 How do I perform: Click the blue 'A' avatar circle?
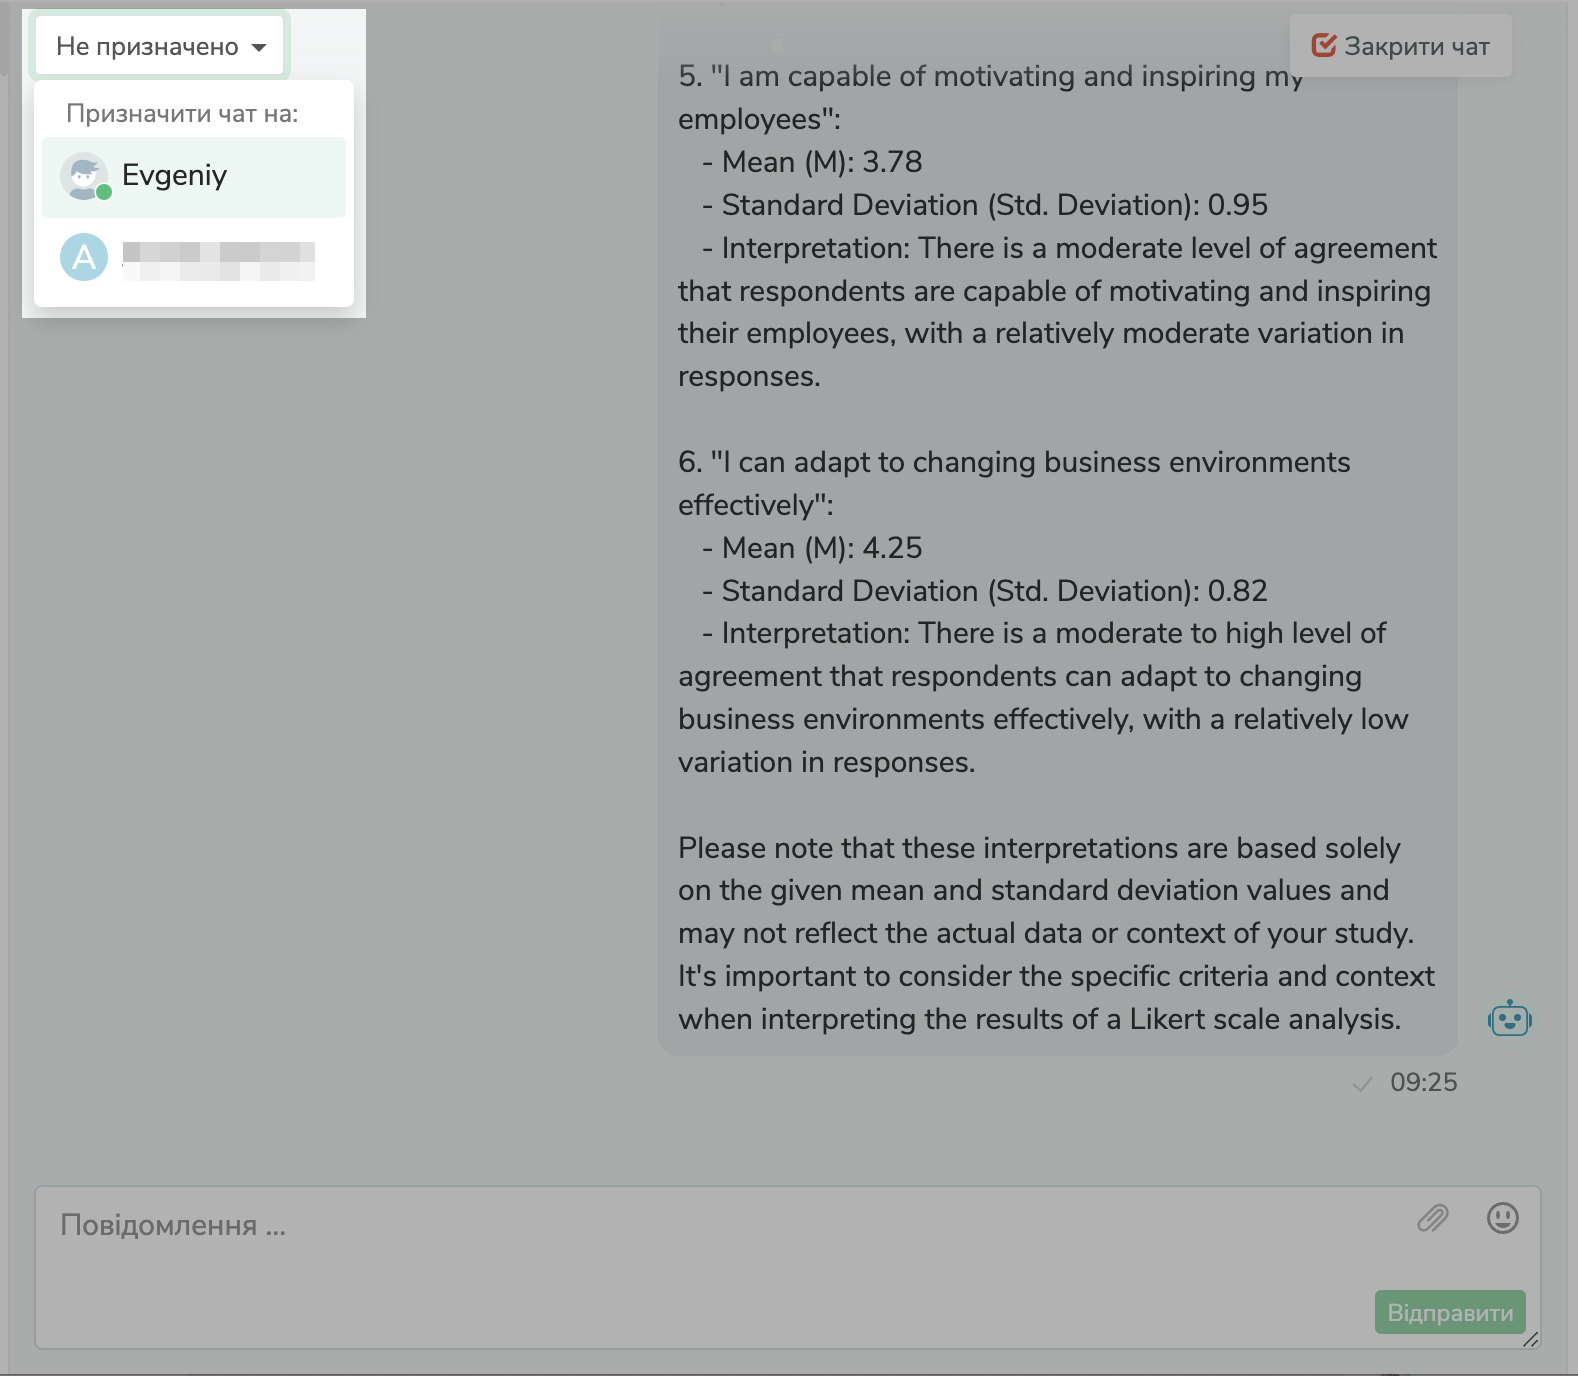point(84,257)
